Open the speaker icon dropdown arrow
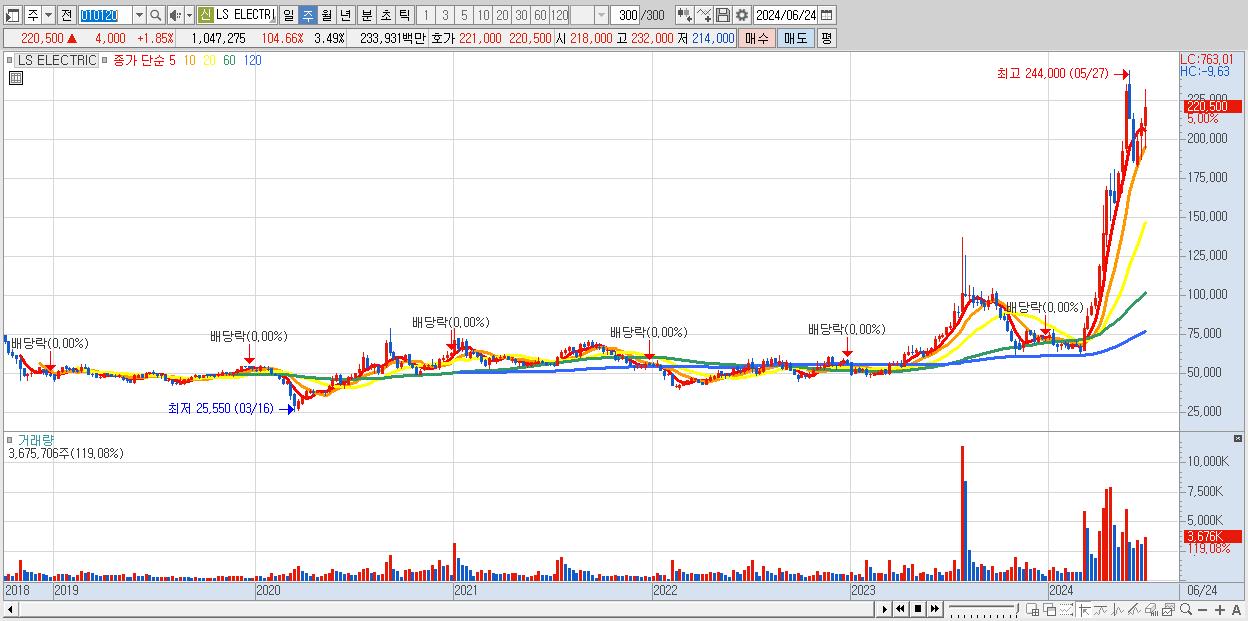This screenshot has width=1248, height=621. pos(189,15)
